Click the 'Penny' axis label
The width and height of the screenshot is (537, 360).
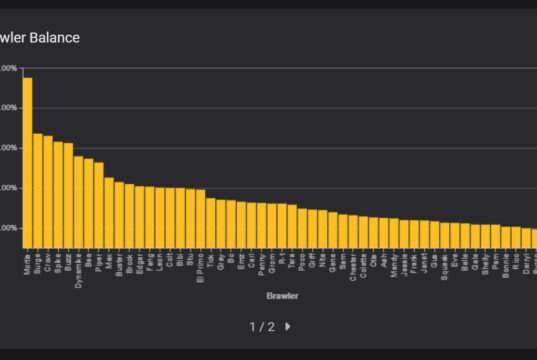pyautogui.click(x=262, y=265)
